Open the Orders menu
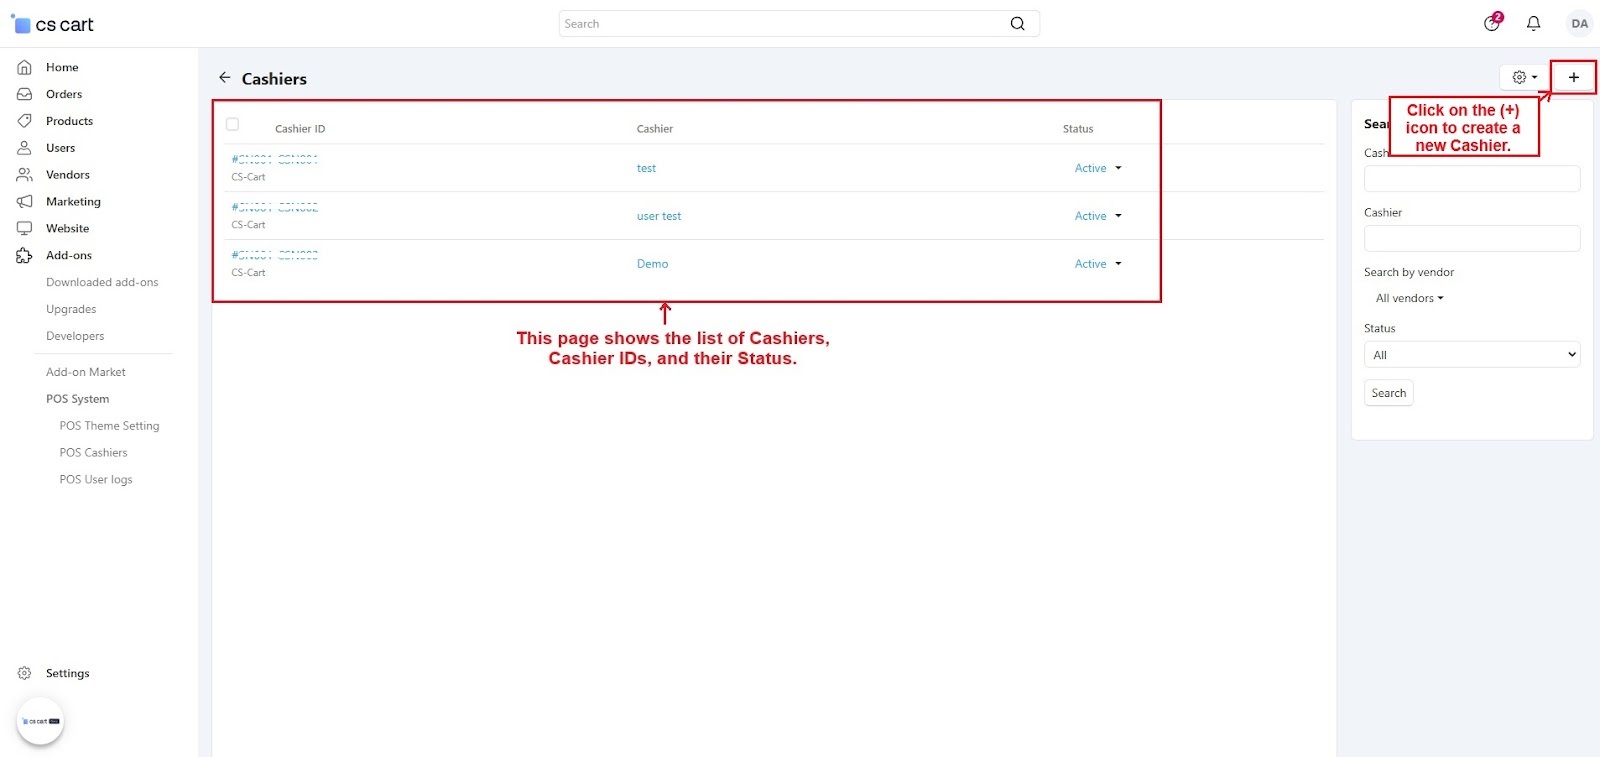The height and width of the screenshot is (757, 1600). click(x=64, y=94)
